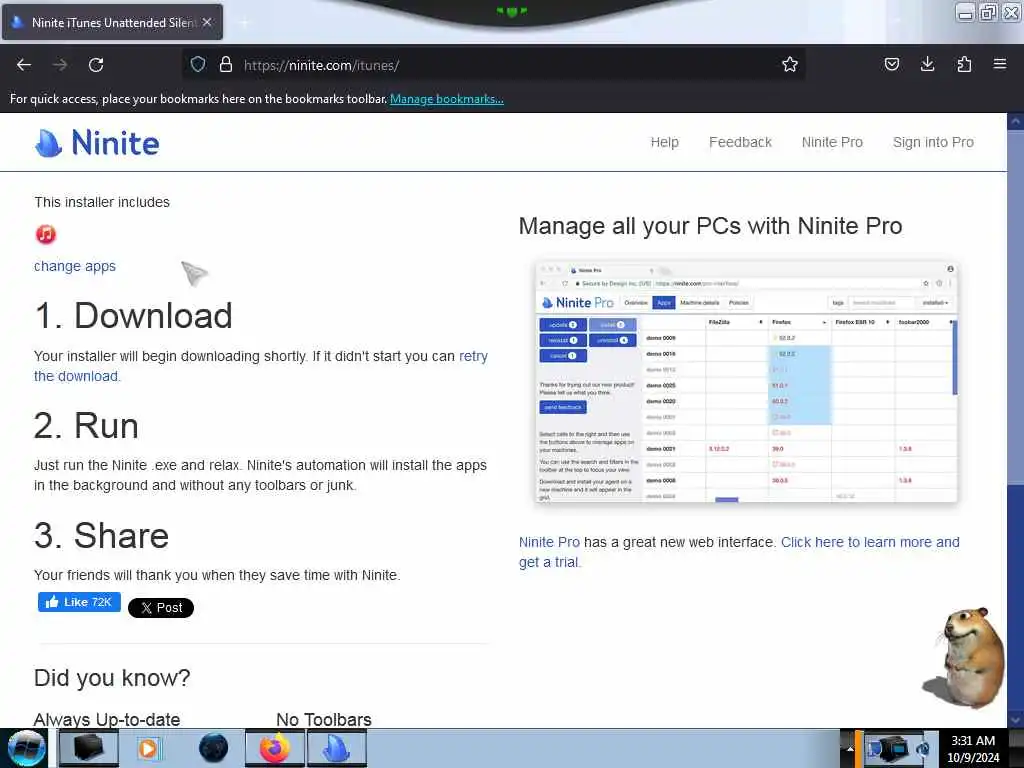Open the Feedback page link
Screen dimensions: 1024x768
(x=740, y=142)
